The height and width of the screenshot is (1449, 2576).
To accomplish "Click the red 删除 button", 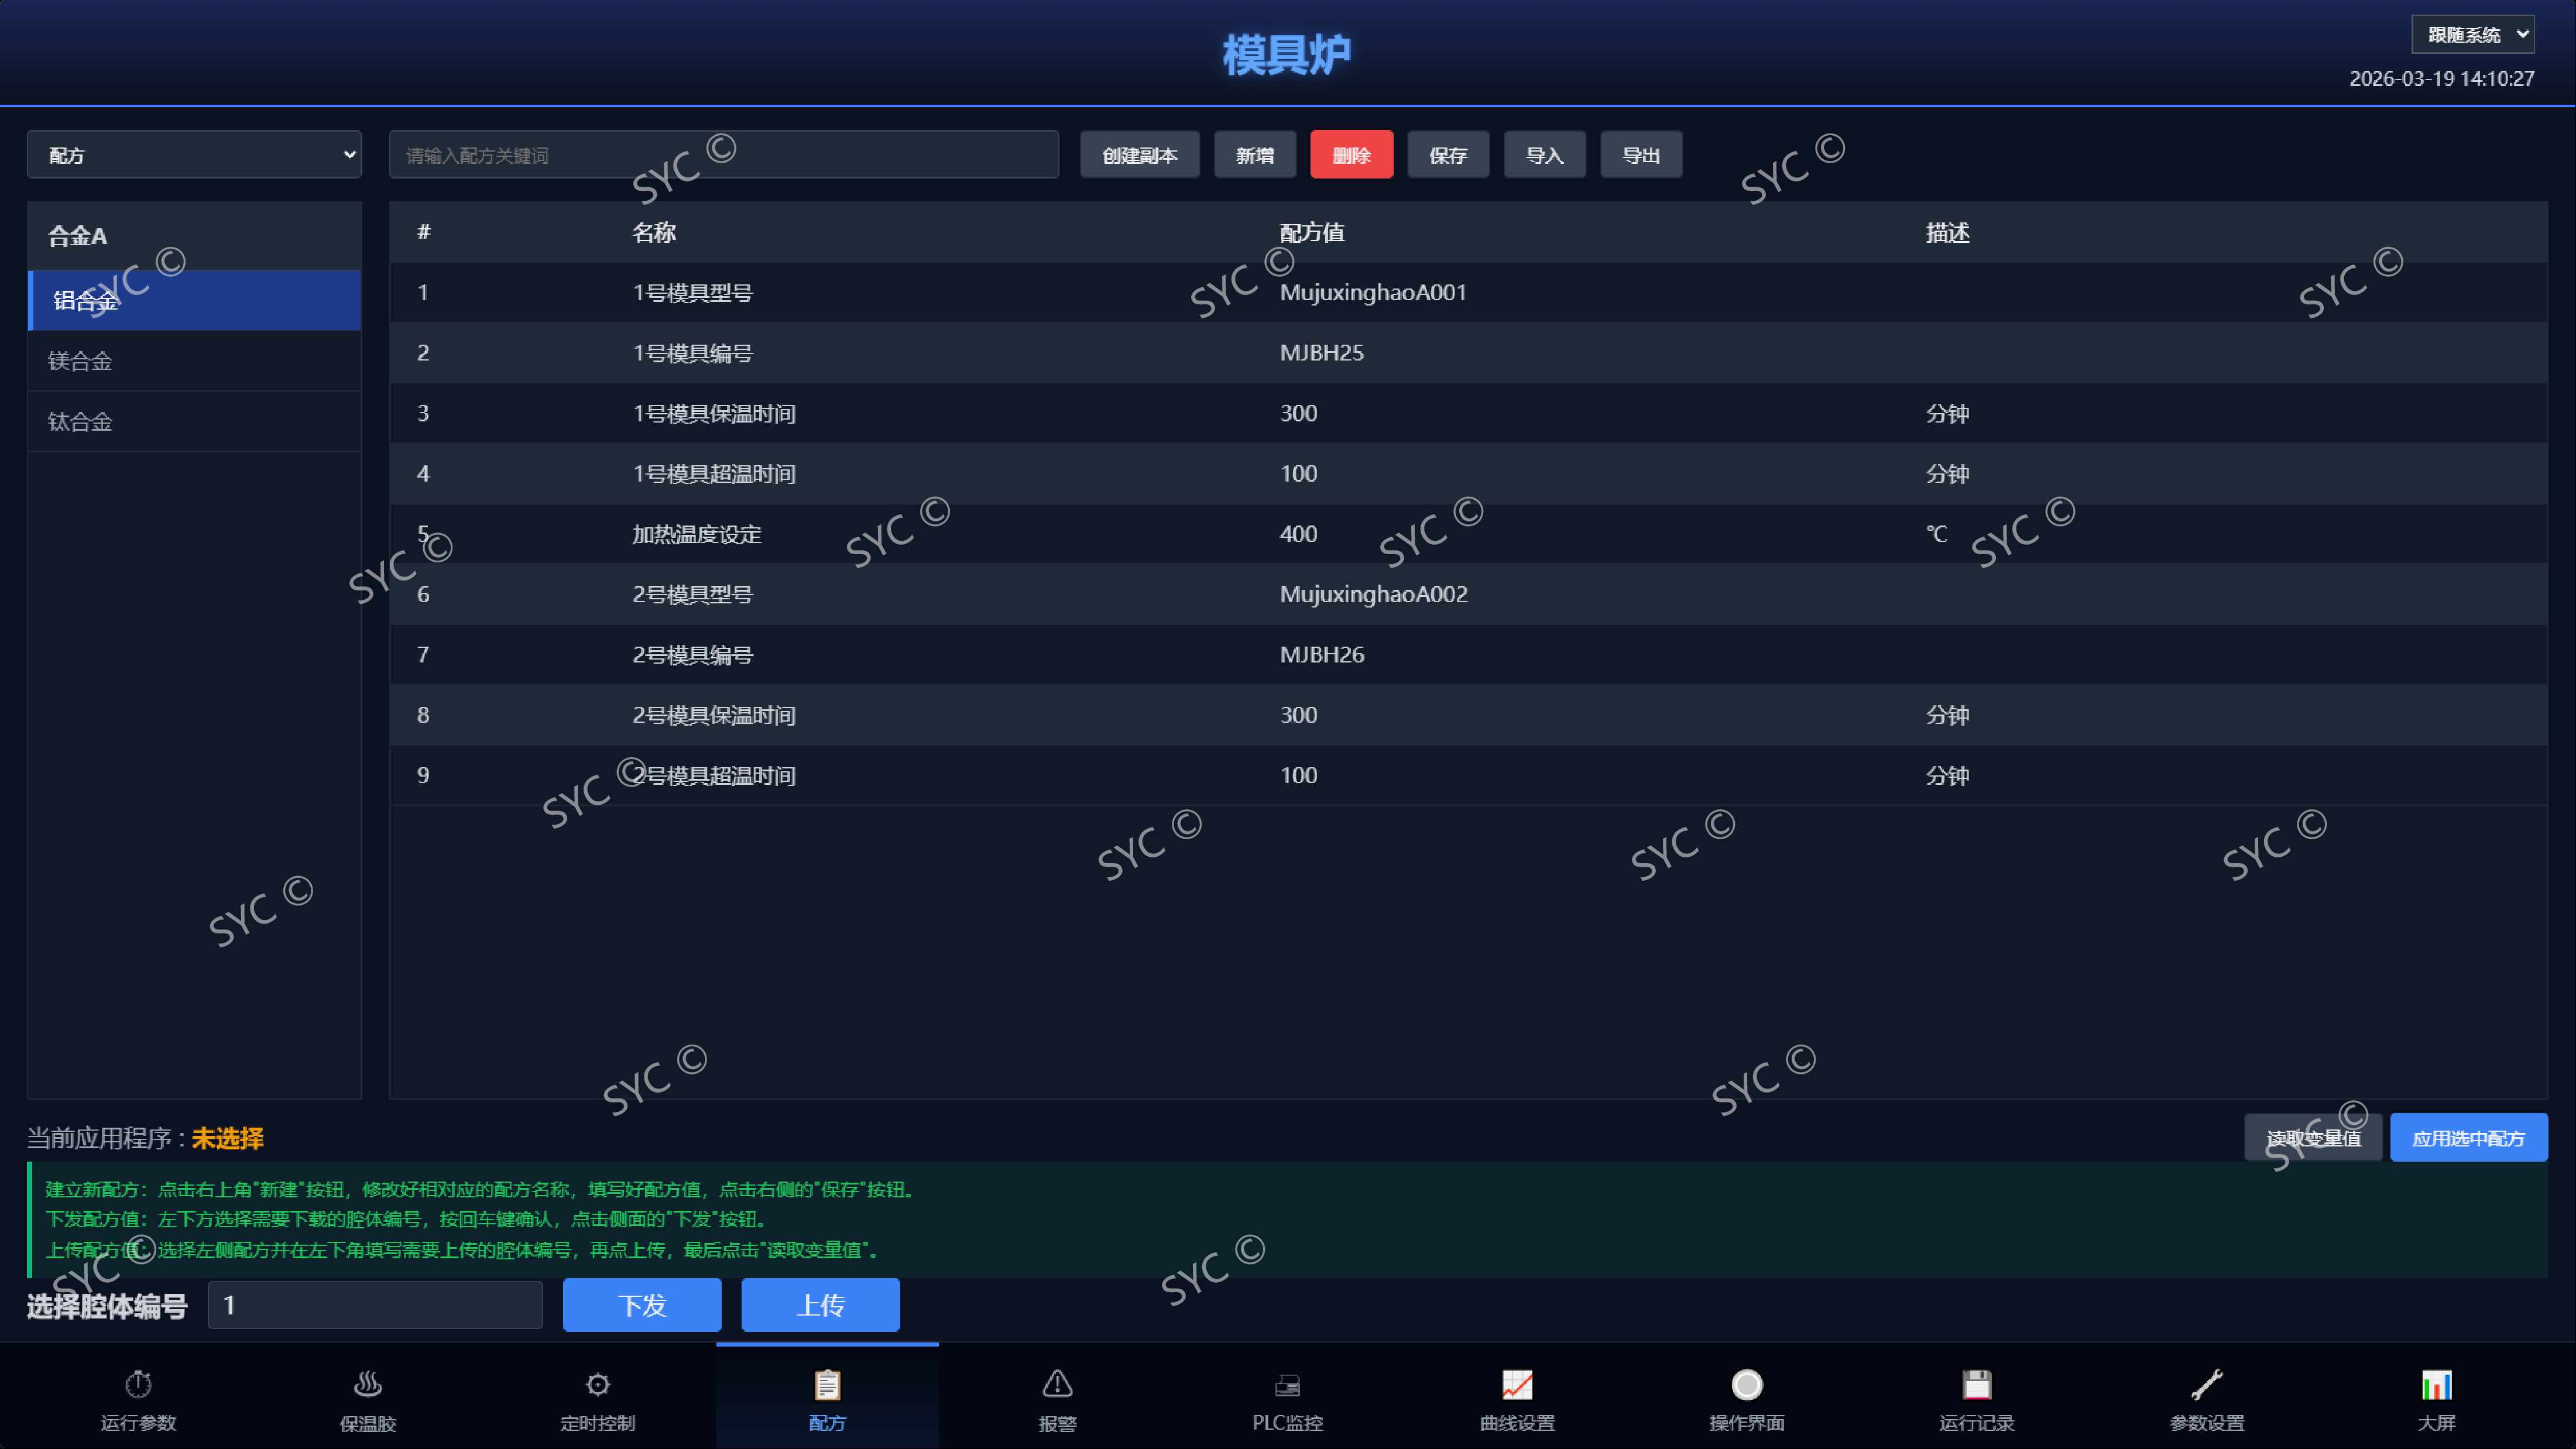I will (1351, 155).
